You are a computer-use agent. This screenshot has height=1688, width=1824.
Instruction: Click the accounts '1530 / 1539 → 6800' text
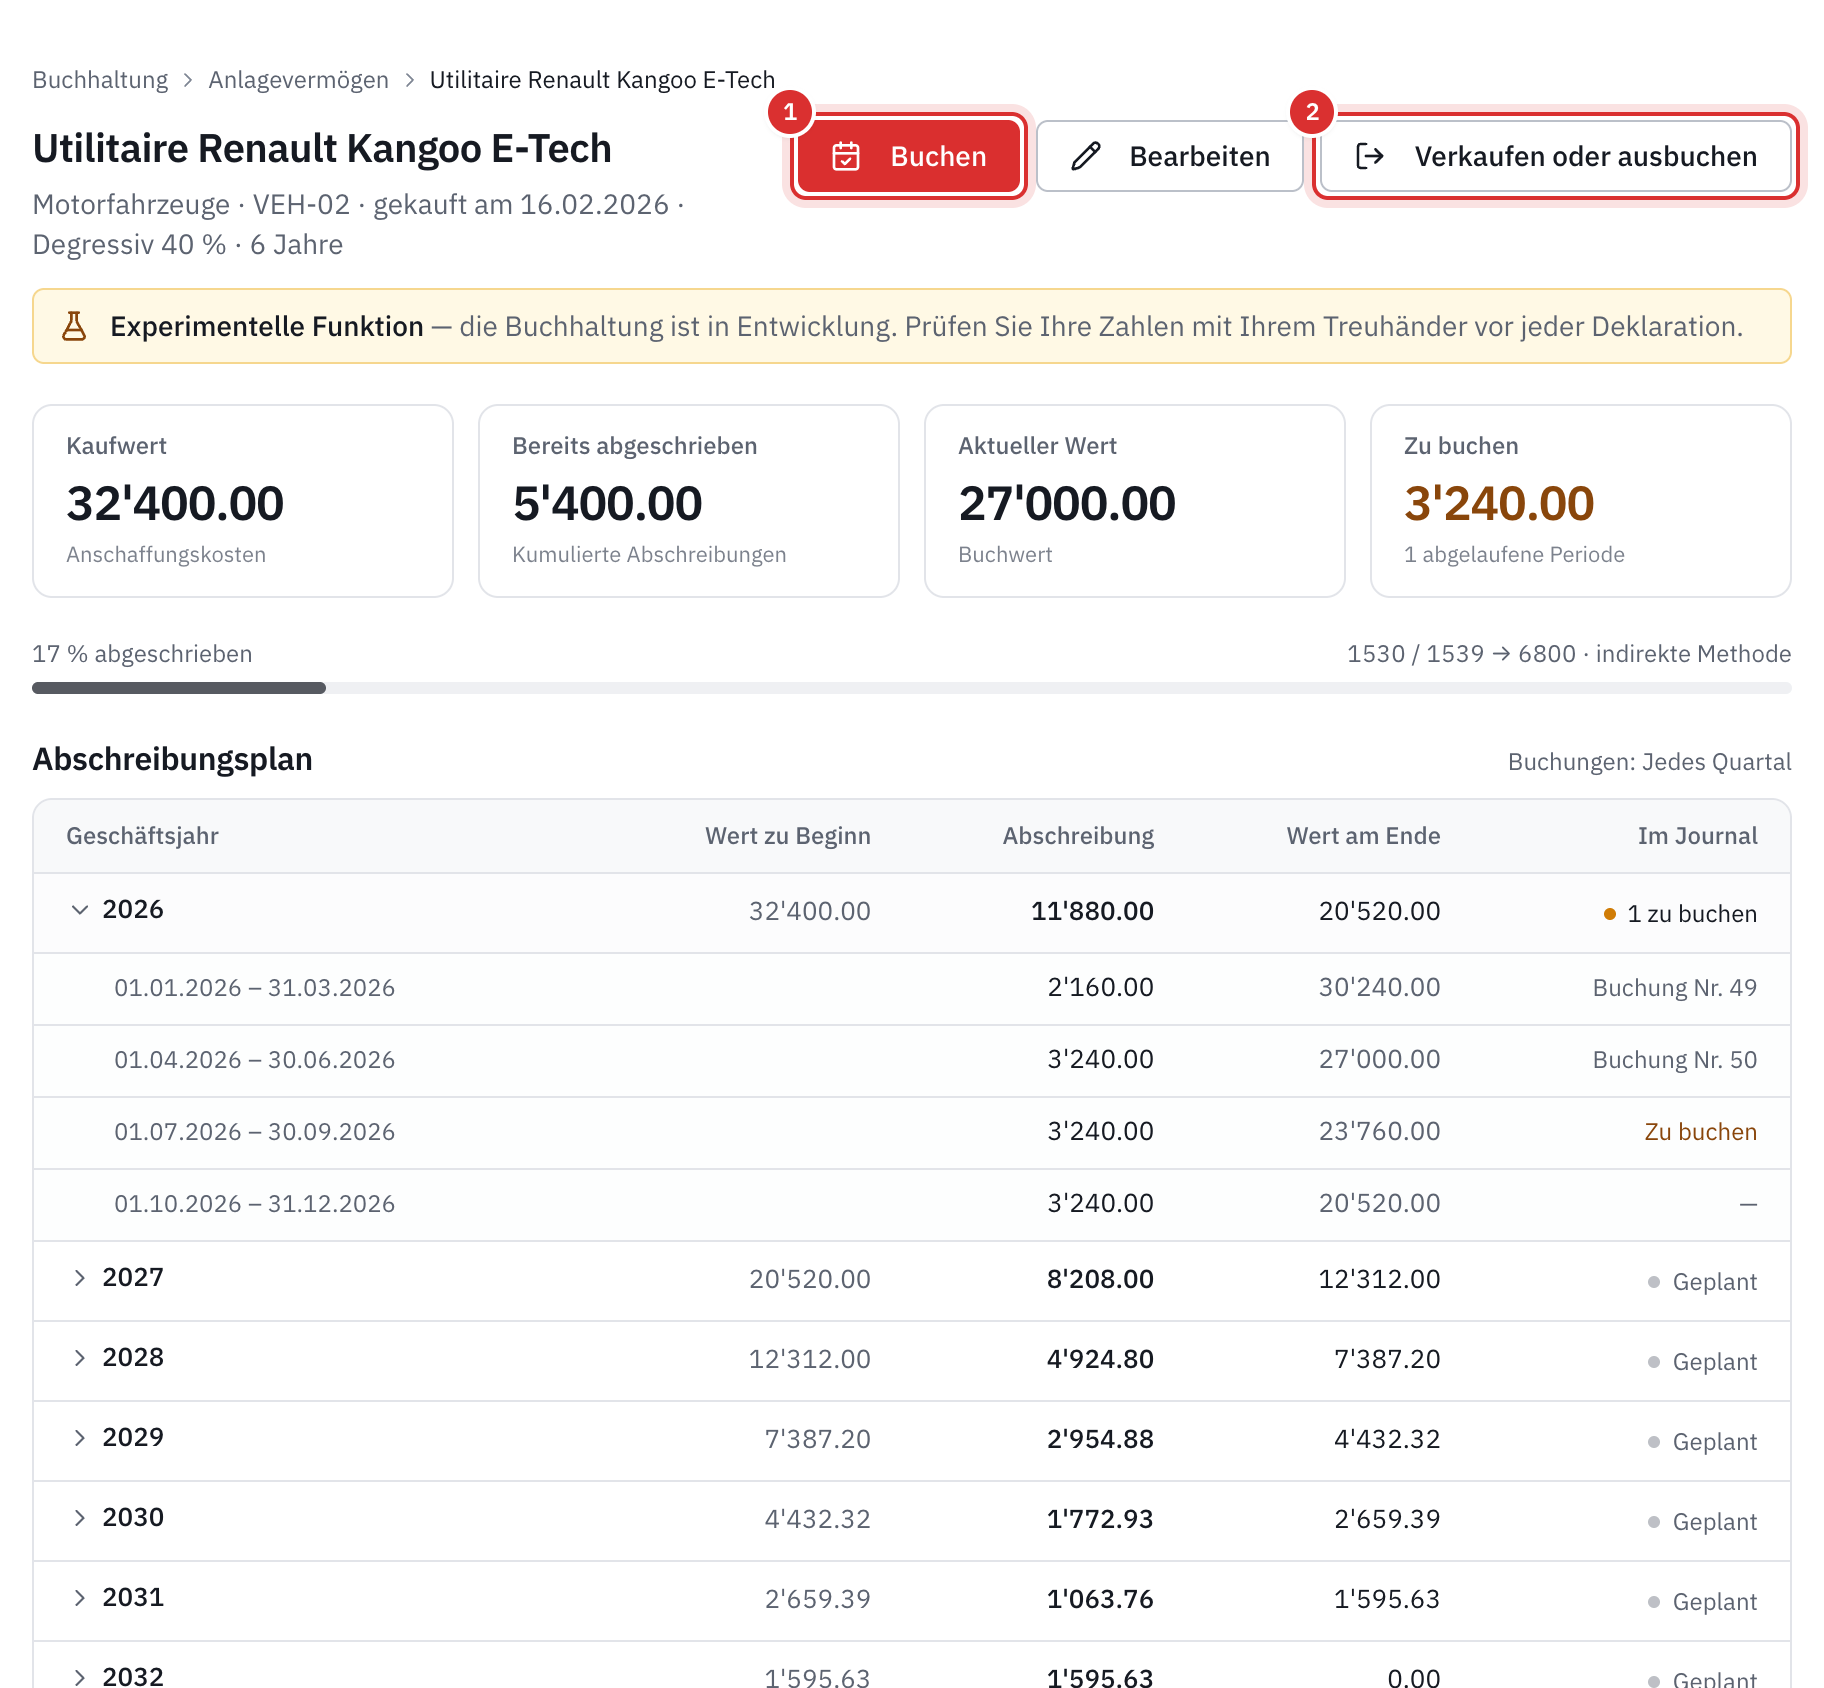(x=1461, y=654)
